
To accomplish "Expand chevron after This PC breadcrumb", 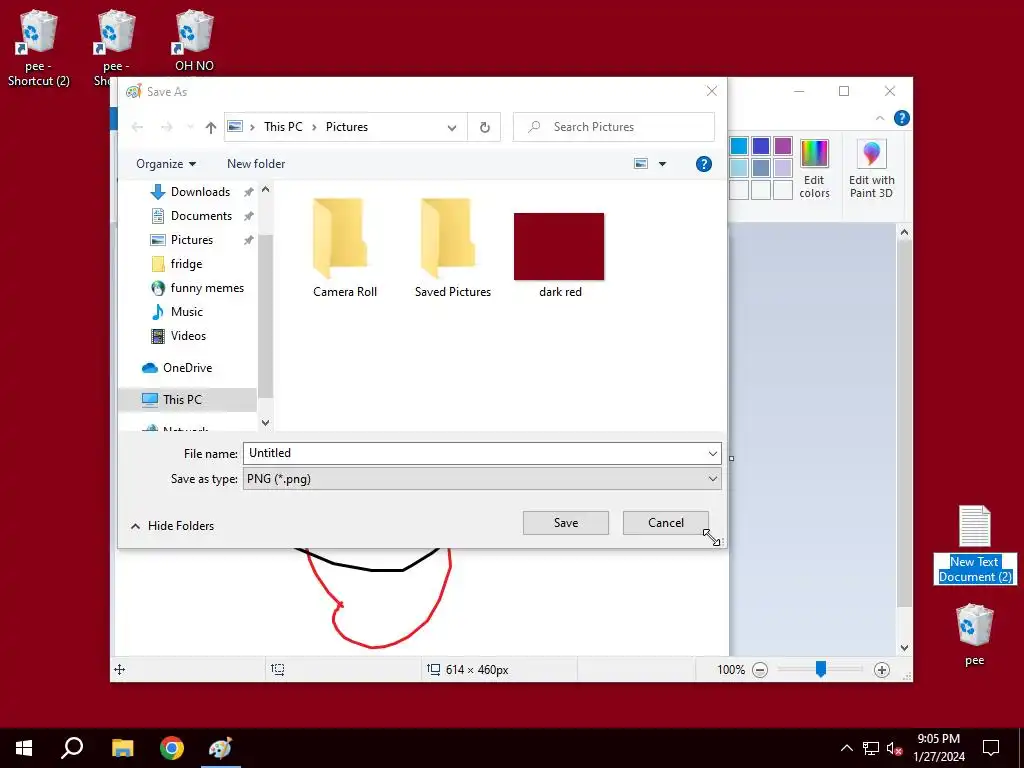I will [x=314, y=127].
